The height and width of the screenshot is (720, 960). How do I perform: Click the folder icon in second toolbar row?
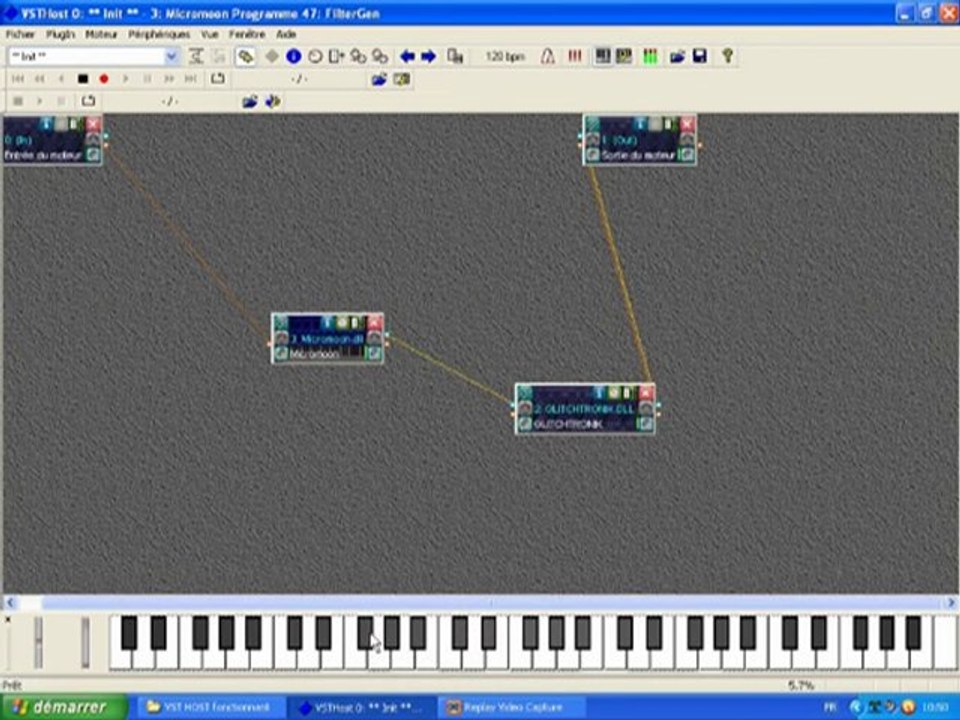[379, 79]
